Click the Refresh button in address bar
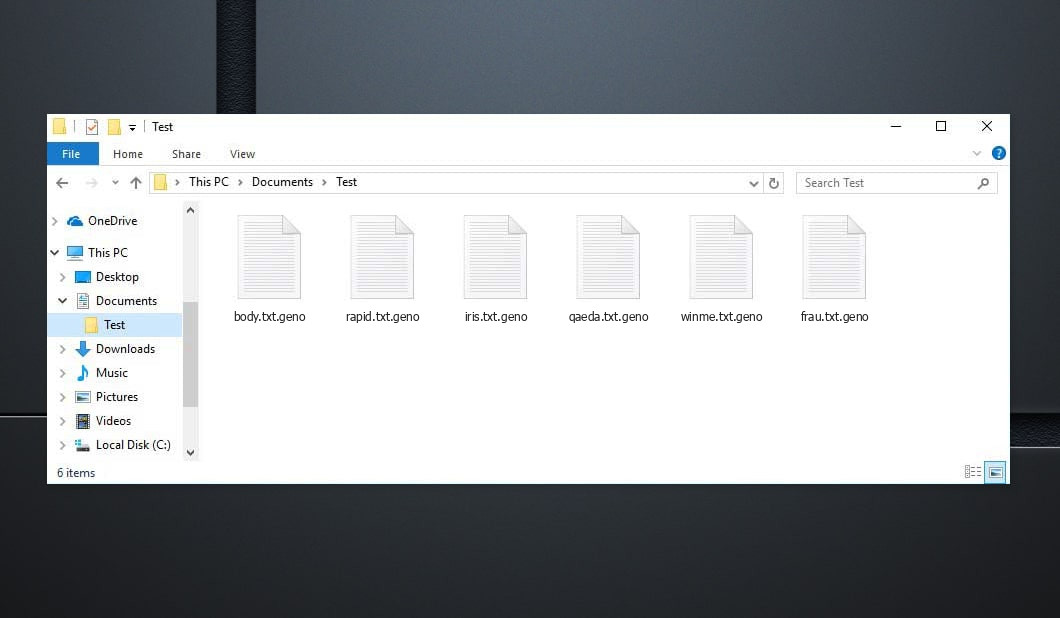 [774, 183]
